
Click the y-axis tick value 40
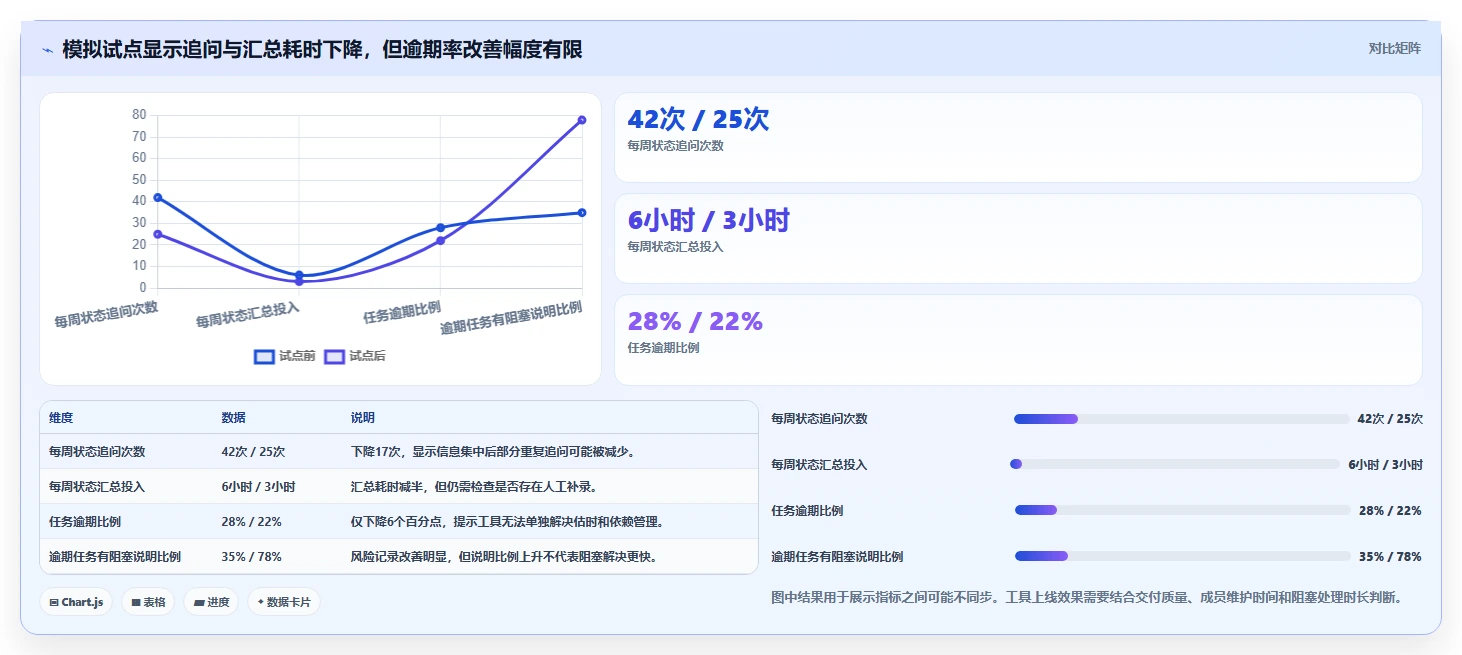tap(139, 201)
